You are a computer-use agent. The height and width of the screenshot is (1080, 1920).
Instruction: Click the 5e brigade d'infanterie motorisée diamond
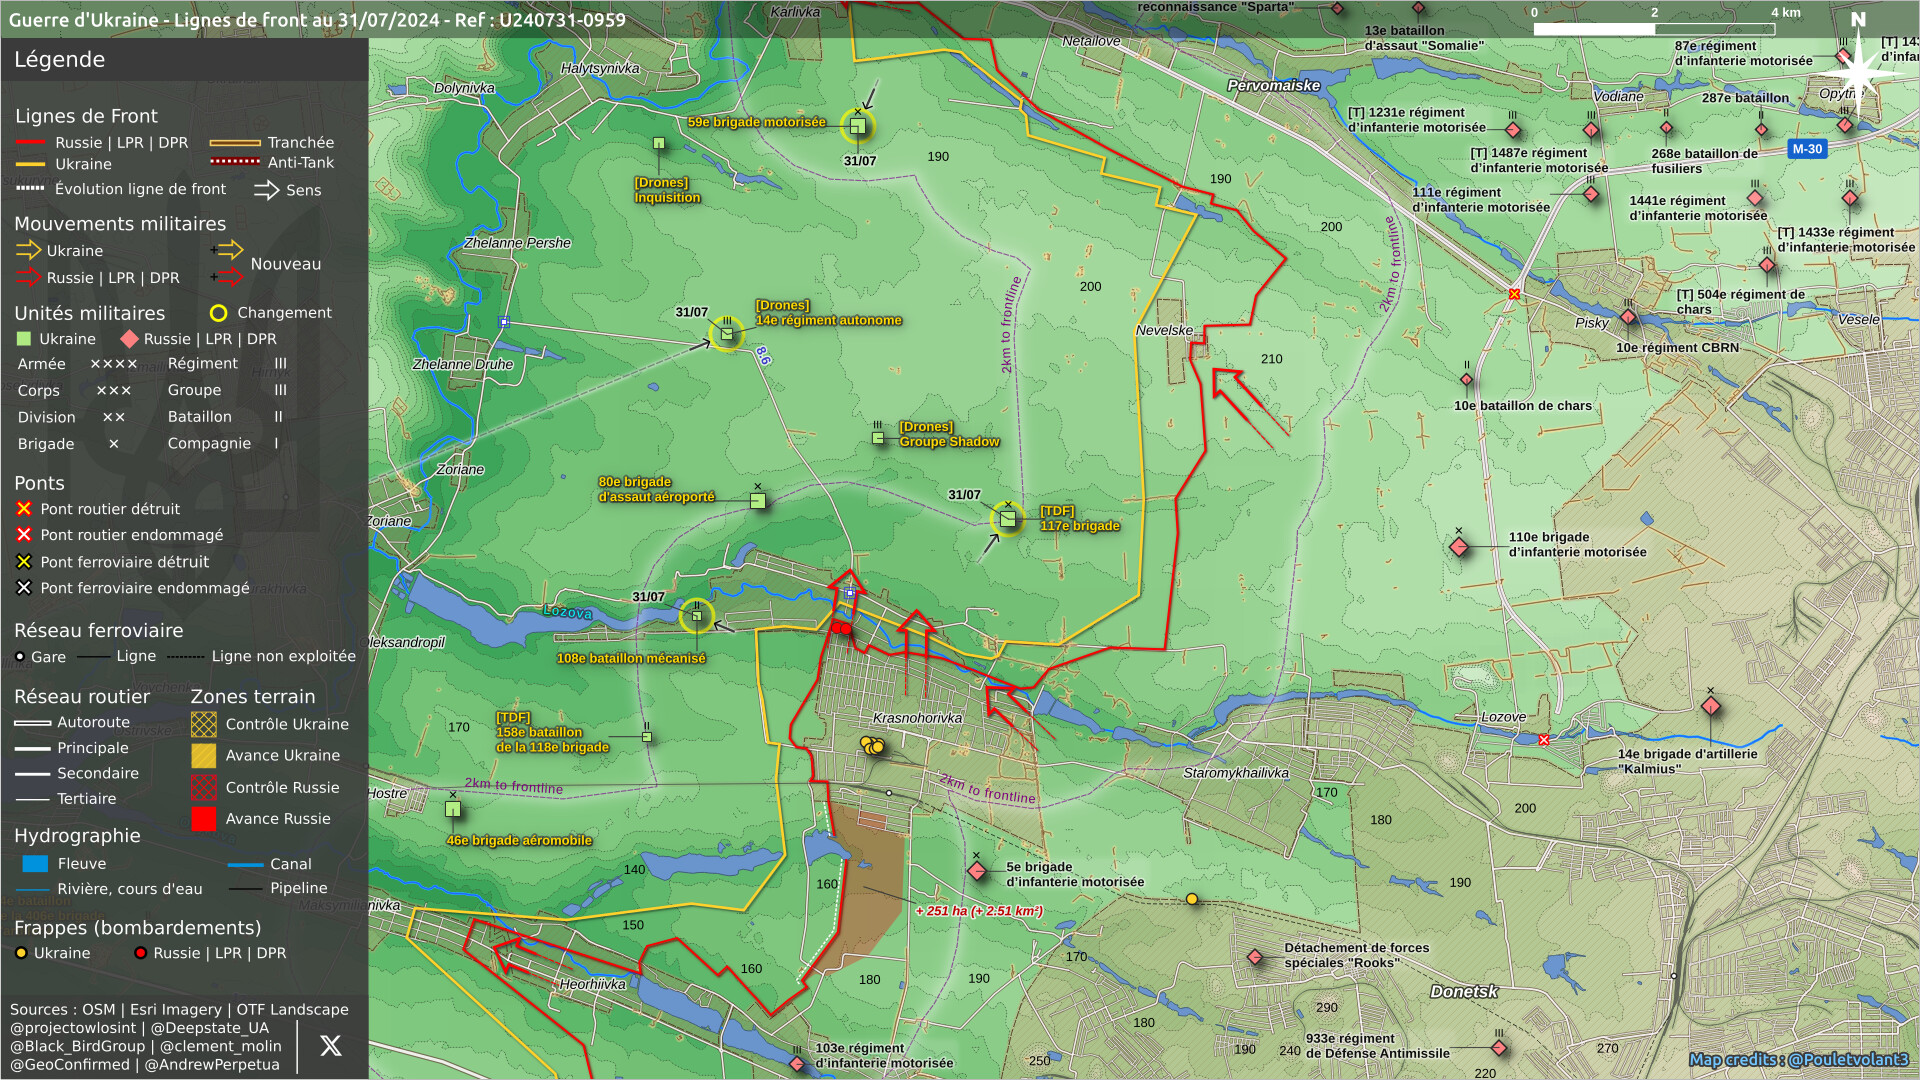click(x=977, y=871)
